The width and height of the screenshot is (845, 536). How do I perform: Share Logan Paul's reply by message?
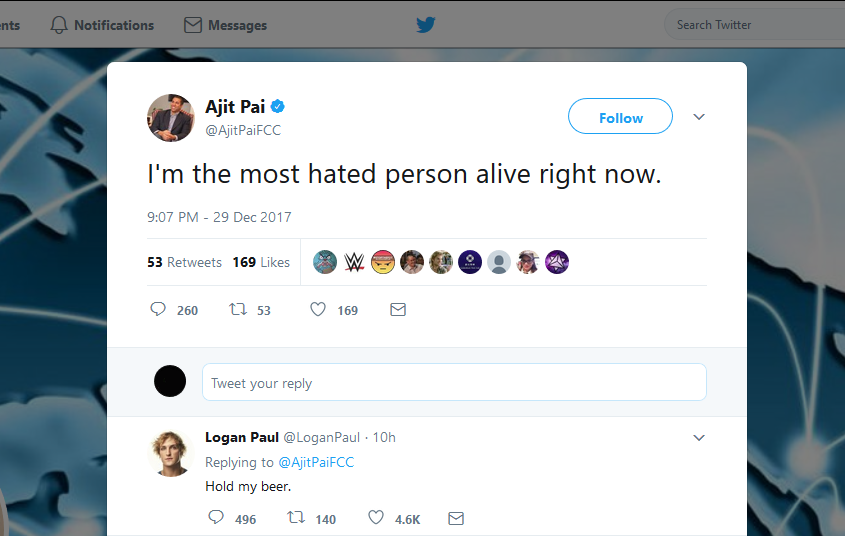(x=456, y=518)
